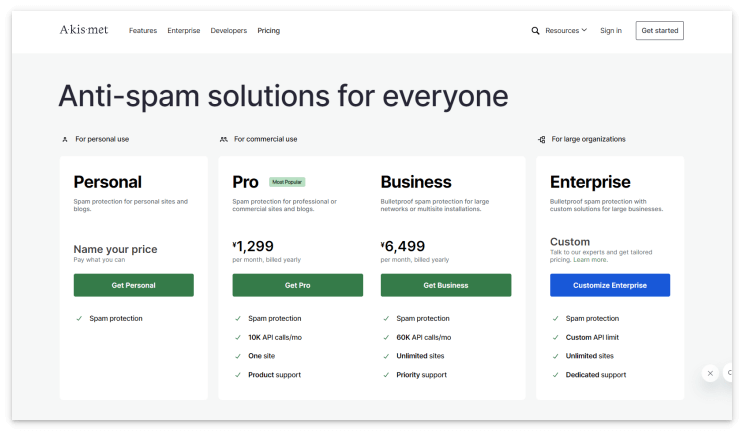Follow the Learn more link
744x433 pixels.
590,260
